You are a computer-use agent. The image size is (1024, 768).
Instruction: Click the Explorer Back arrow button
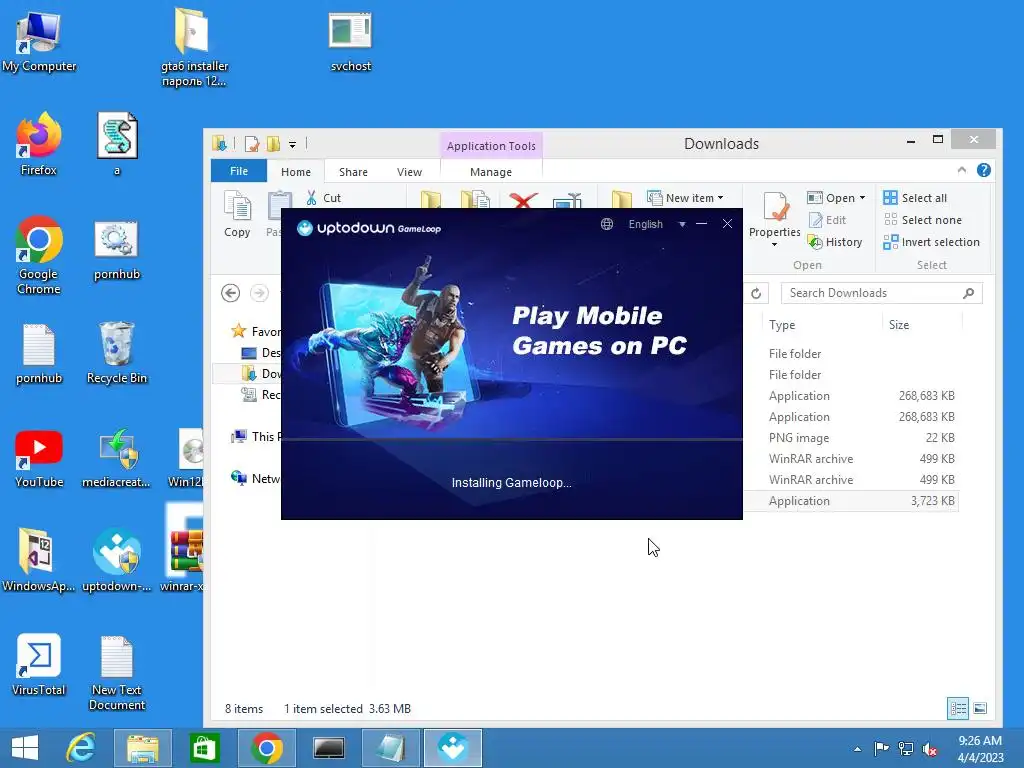231,293
